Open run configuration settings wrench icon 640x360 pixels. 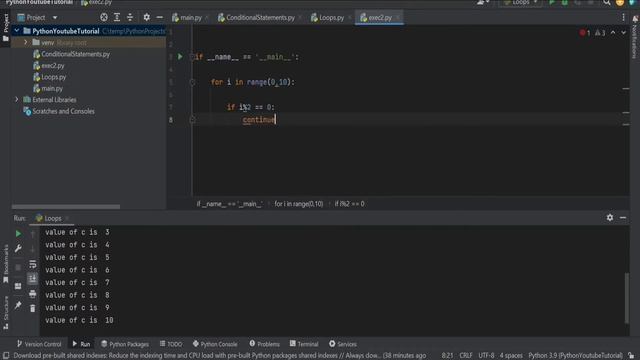[18, 248]
